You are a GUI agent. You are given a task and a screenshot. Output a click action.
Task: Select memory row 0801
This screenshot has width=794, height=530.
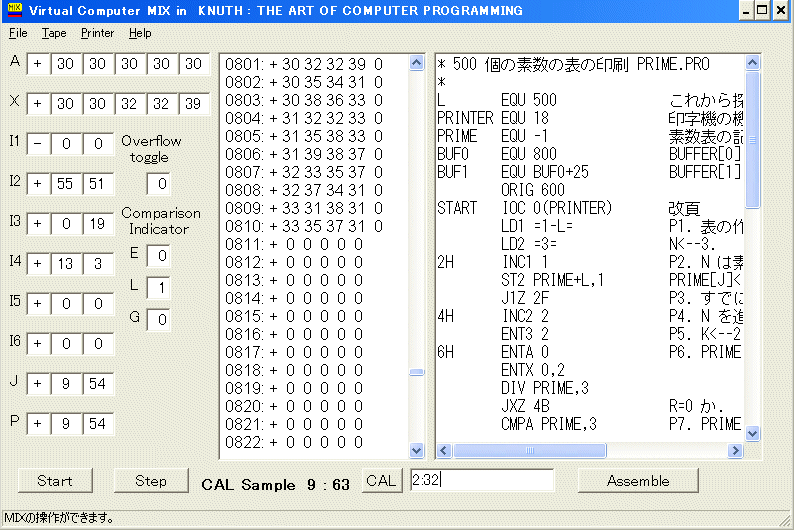[304, 64]
